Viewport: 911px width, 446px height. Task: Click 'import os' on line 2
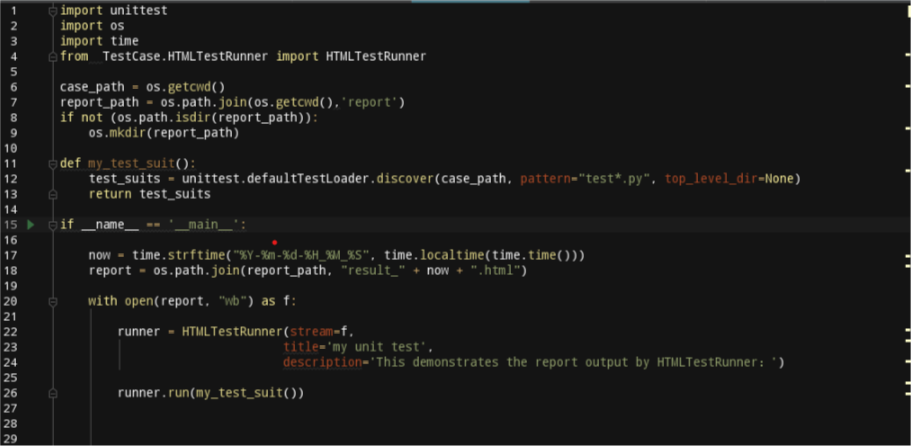pyautogui.click(x=92, y=26)
